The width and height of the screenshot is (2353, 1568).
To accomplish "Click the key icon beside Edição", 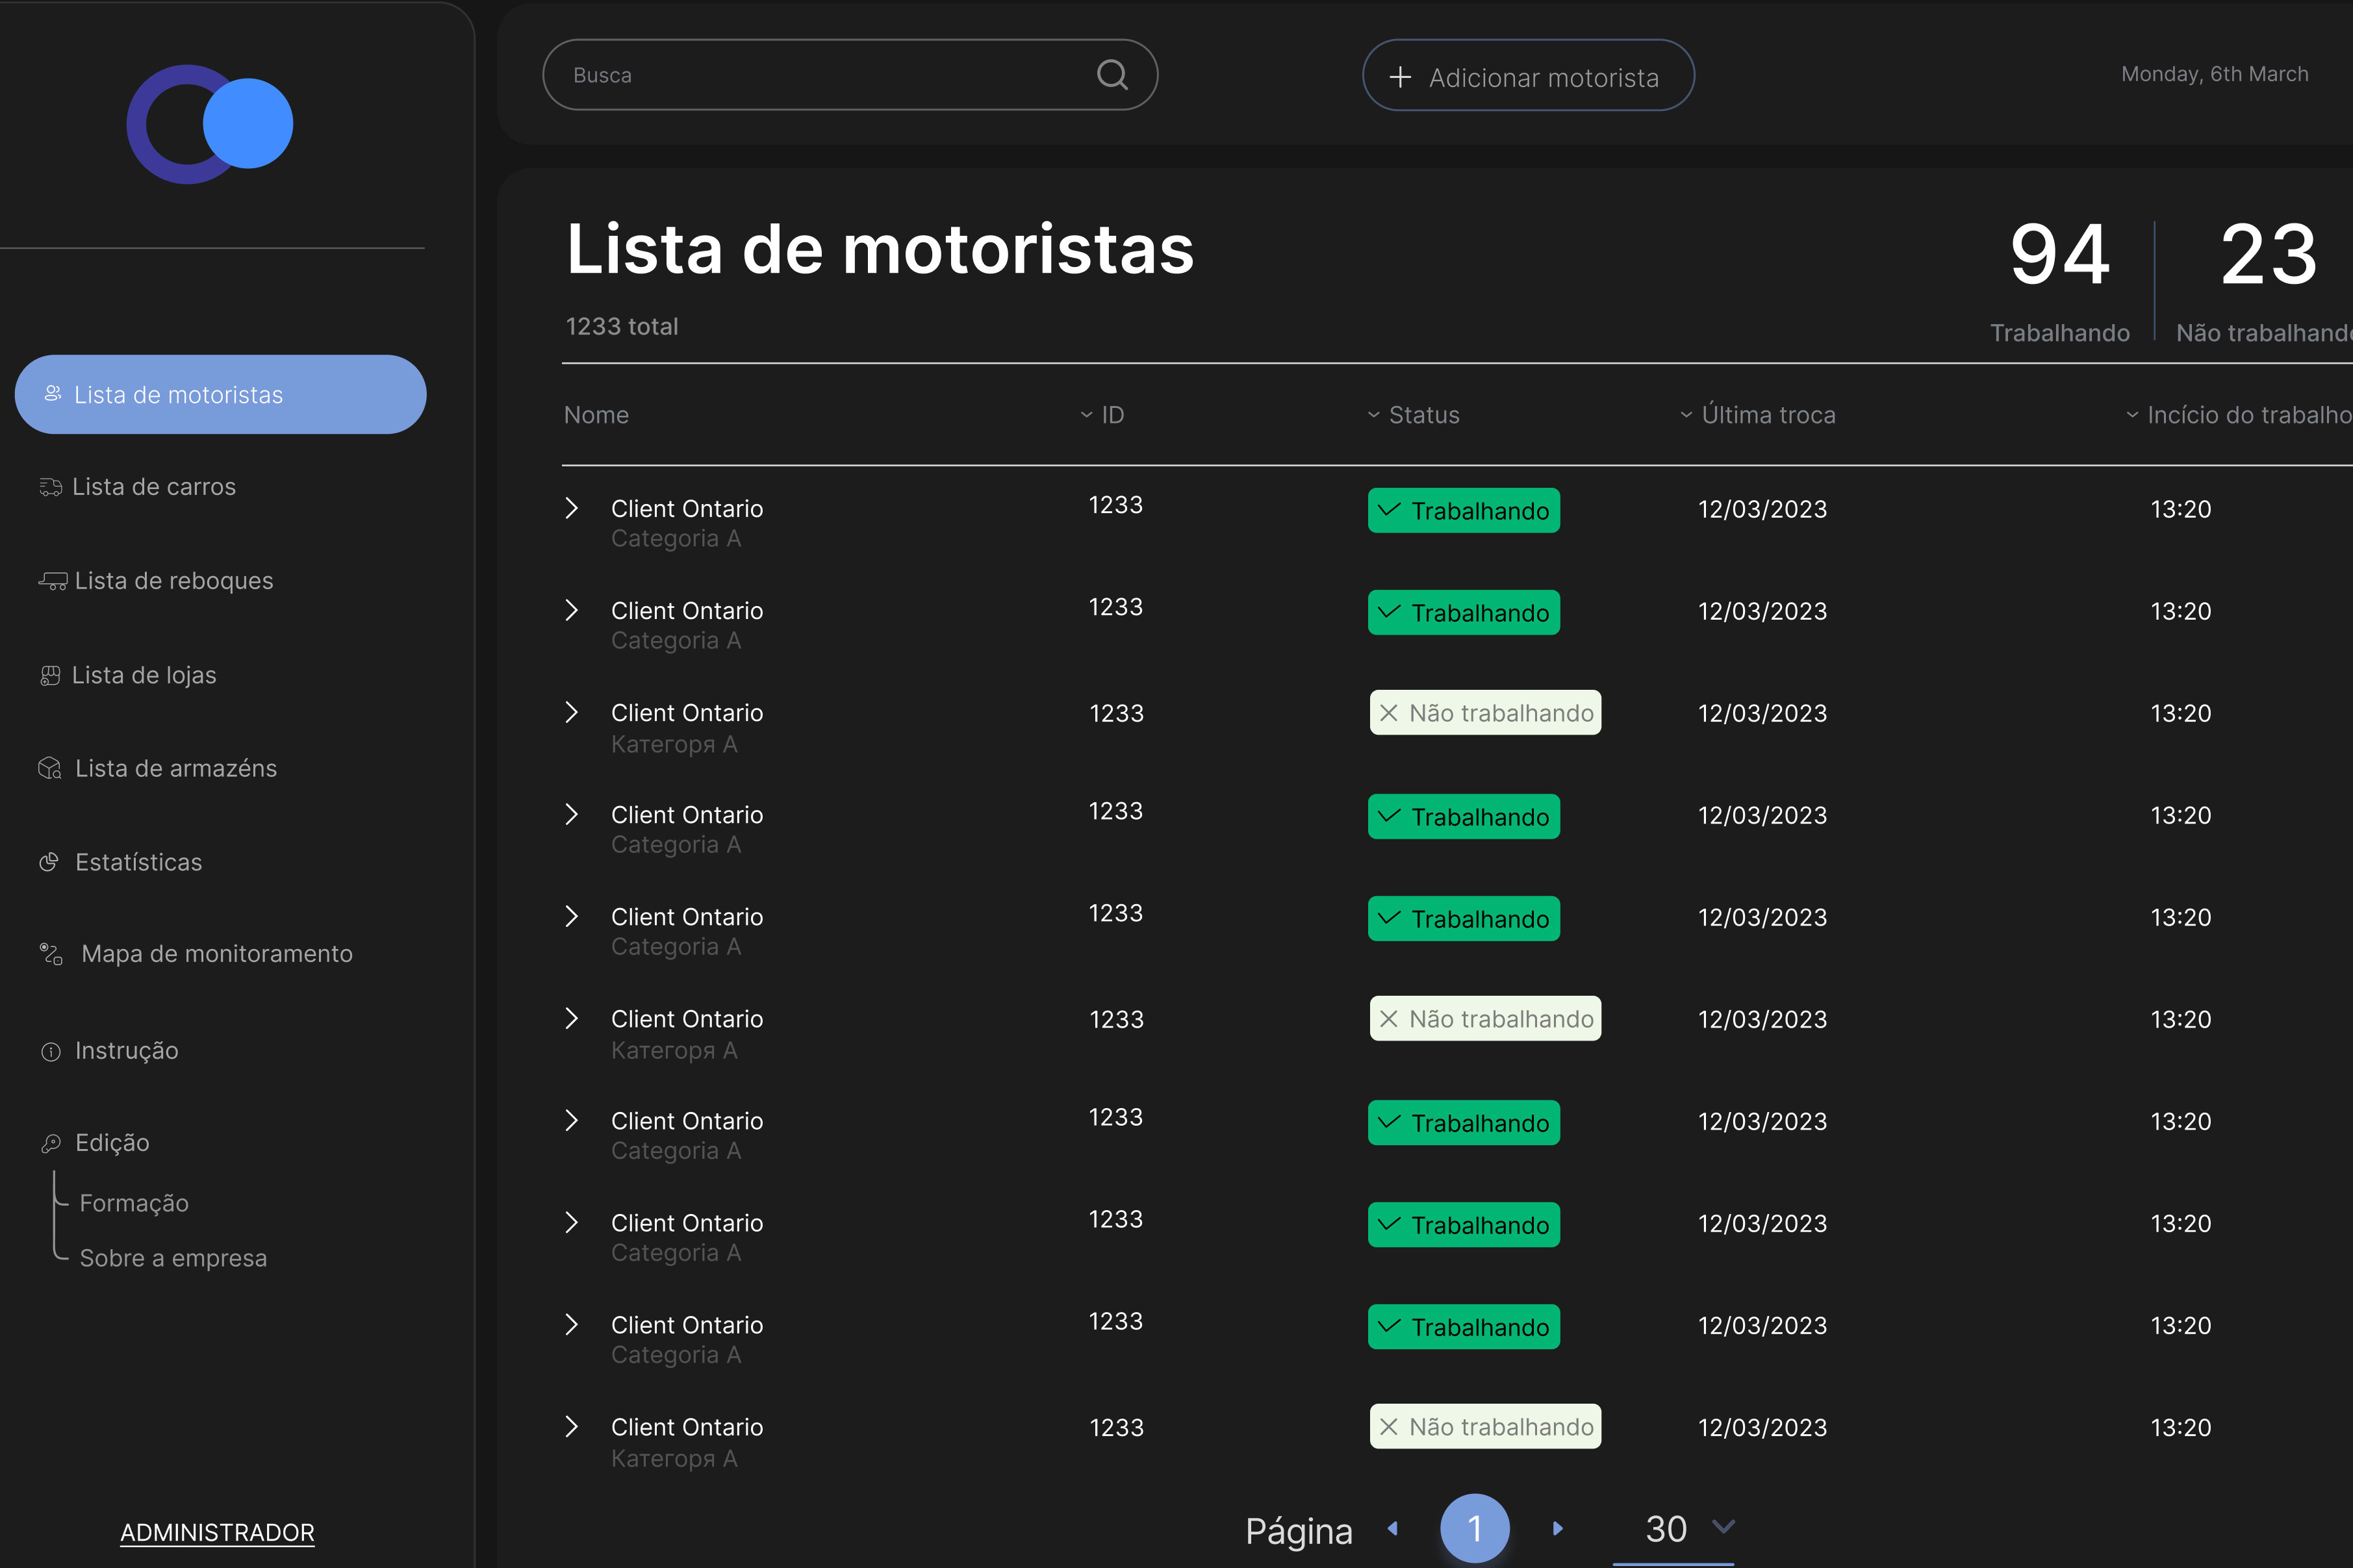I will (50, 1143).
